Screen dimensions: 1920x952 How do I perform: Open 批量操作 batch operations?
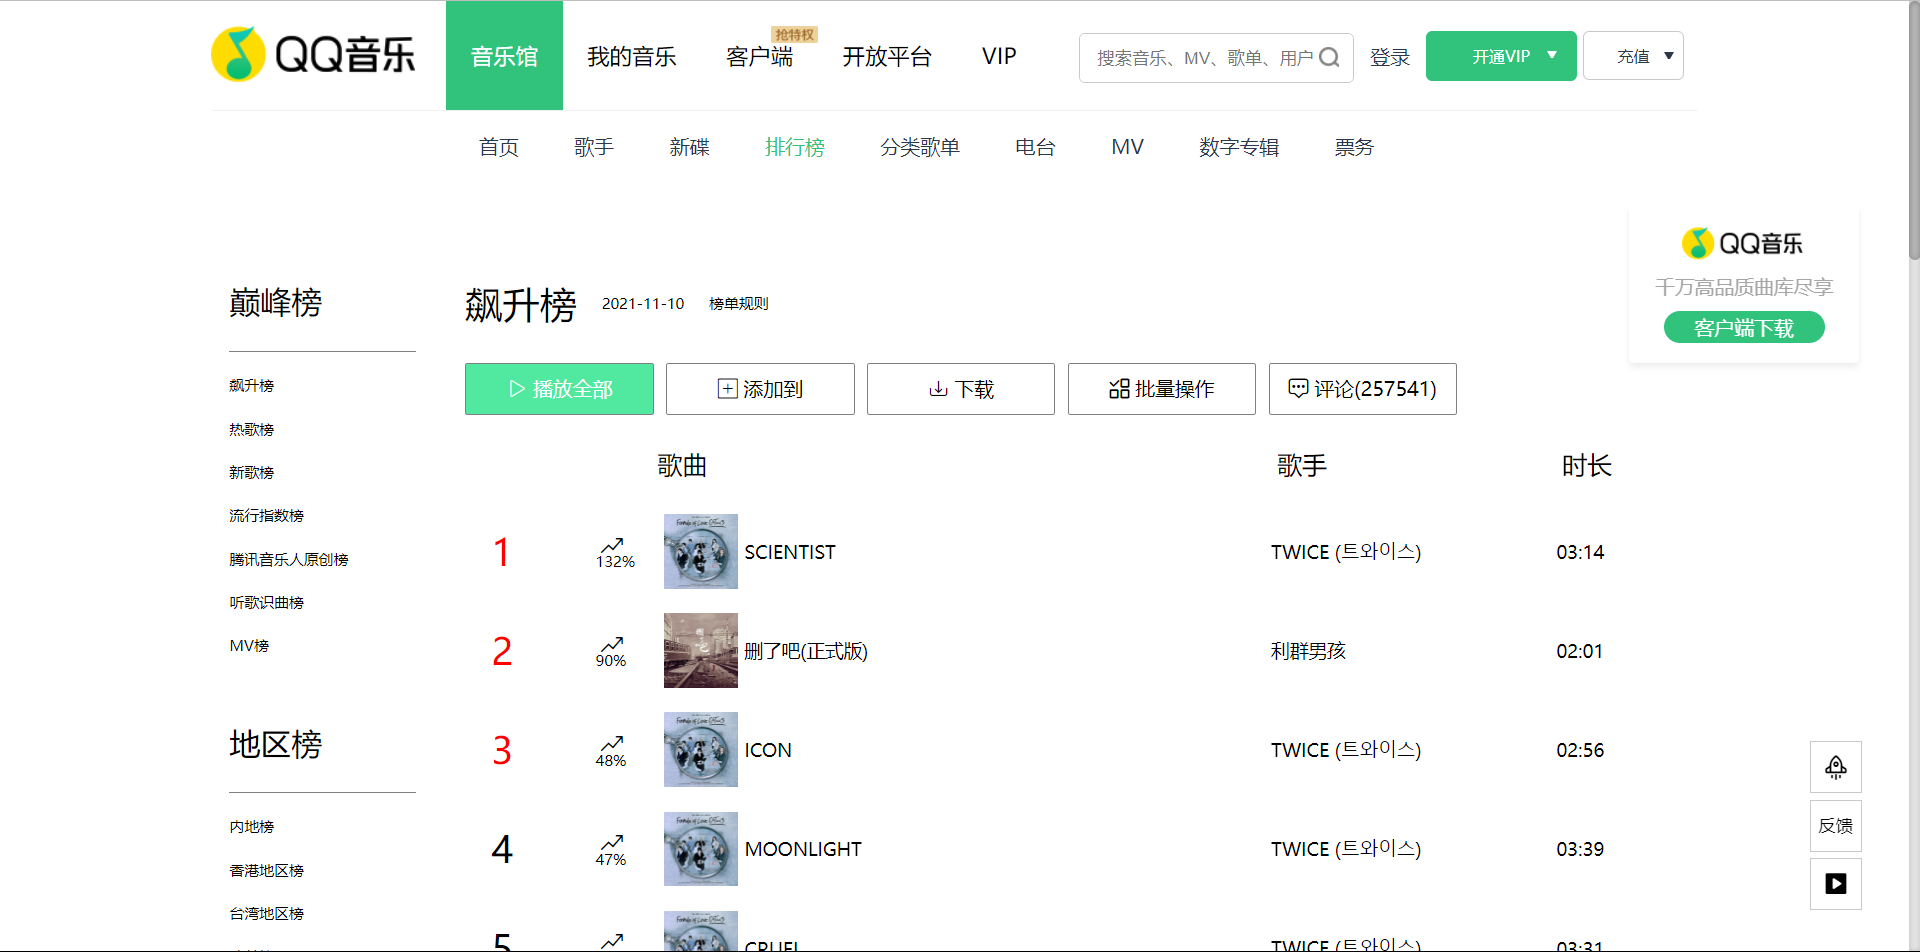(1161, 389)
